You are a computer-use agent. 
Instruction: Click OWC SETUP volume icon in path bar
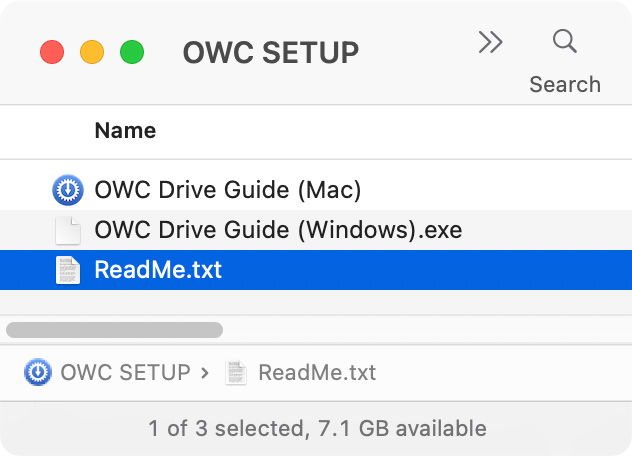[x=37, y=372]
